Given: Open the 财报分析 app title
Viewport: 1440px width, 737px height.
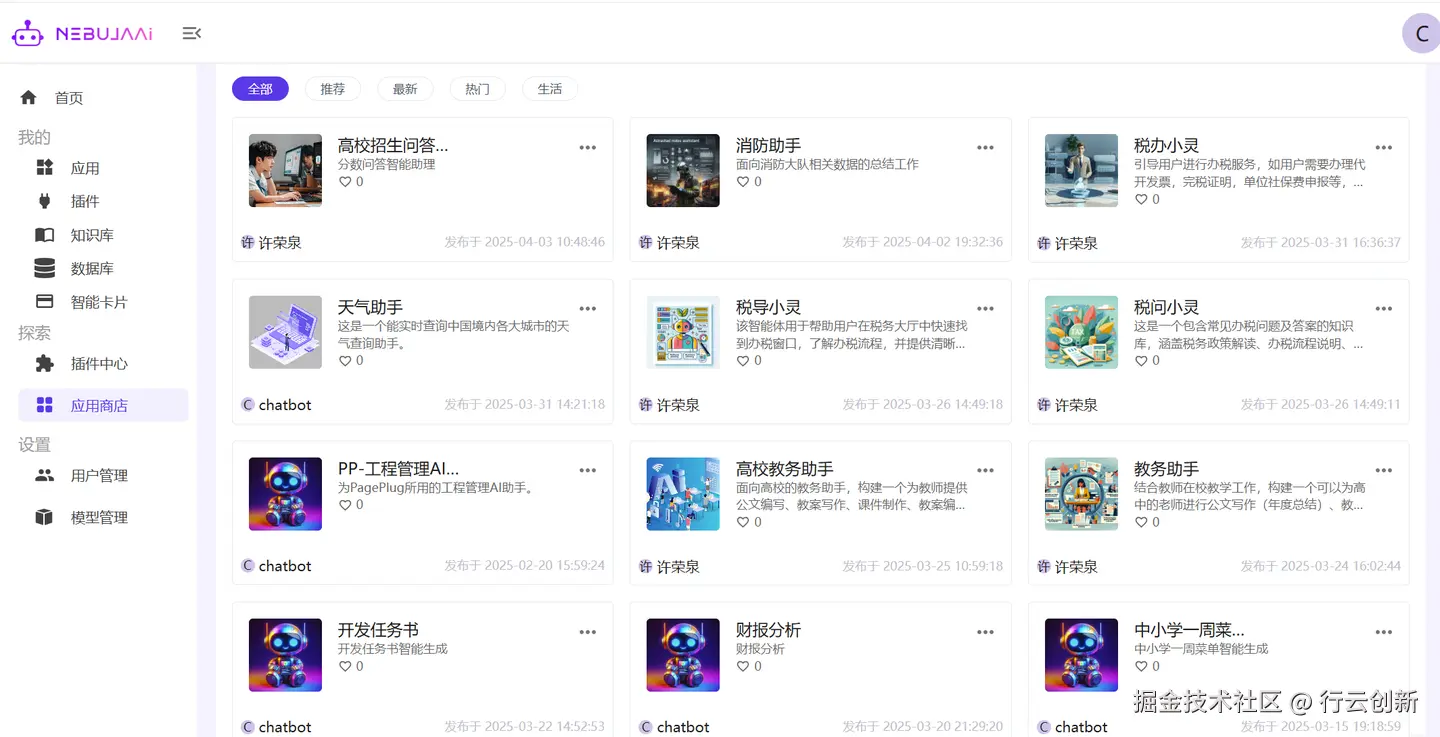Looking at the screenshot, I should 768,630.
